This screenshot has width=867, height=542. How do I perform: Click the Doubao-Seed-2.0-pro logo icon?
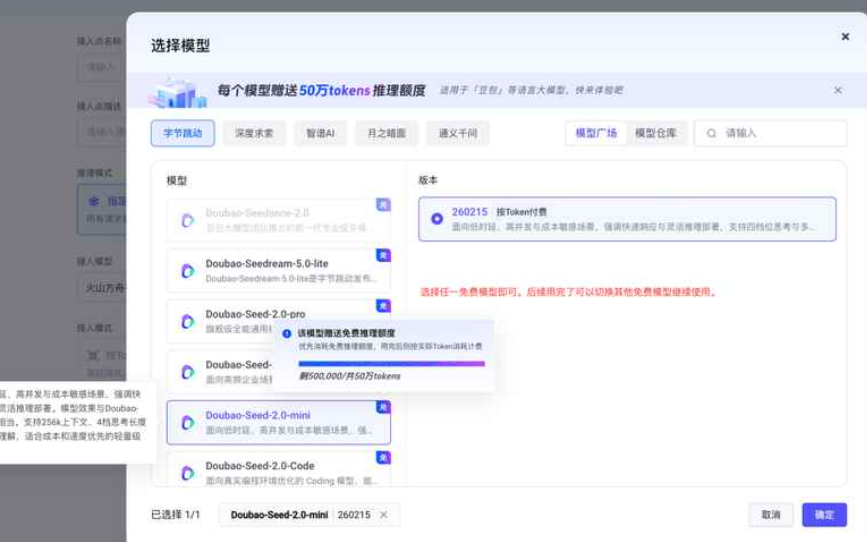pos(187,321)
